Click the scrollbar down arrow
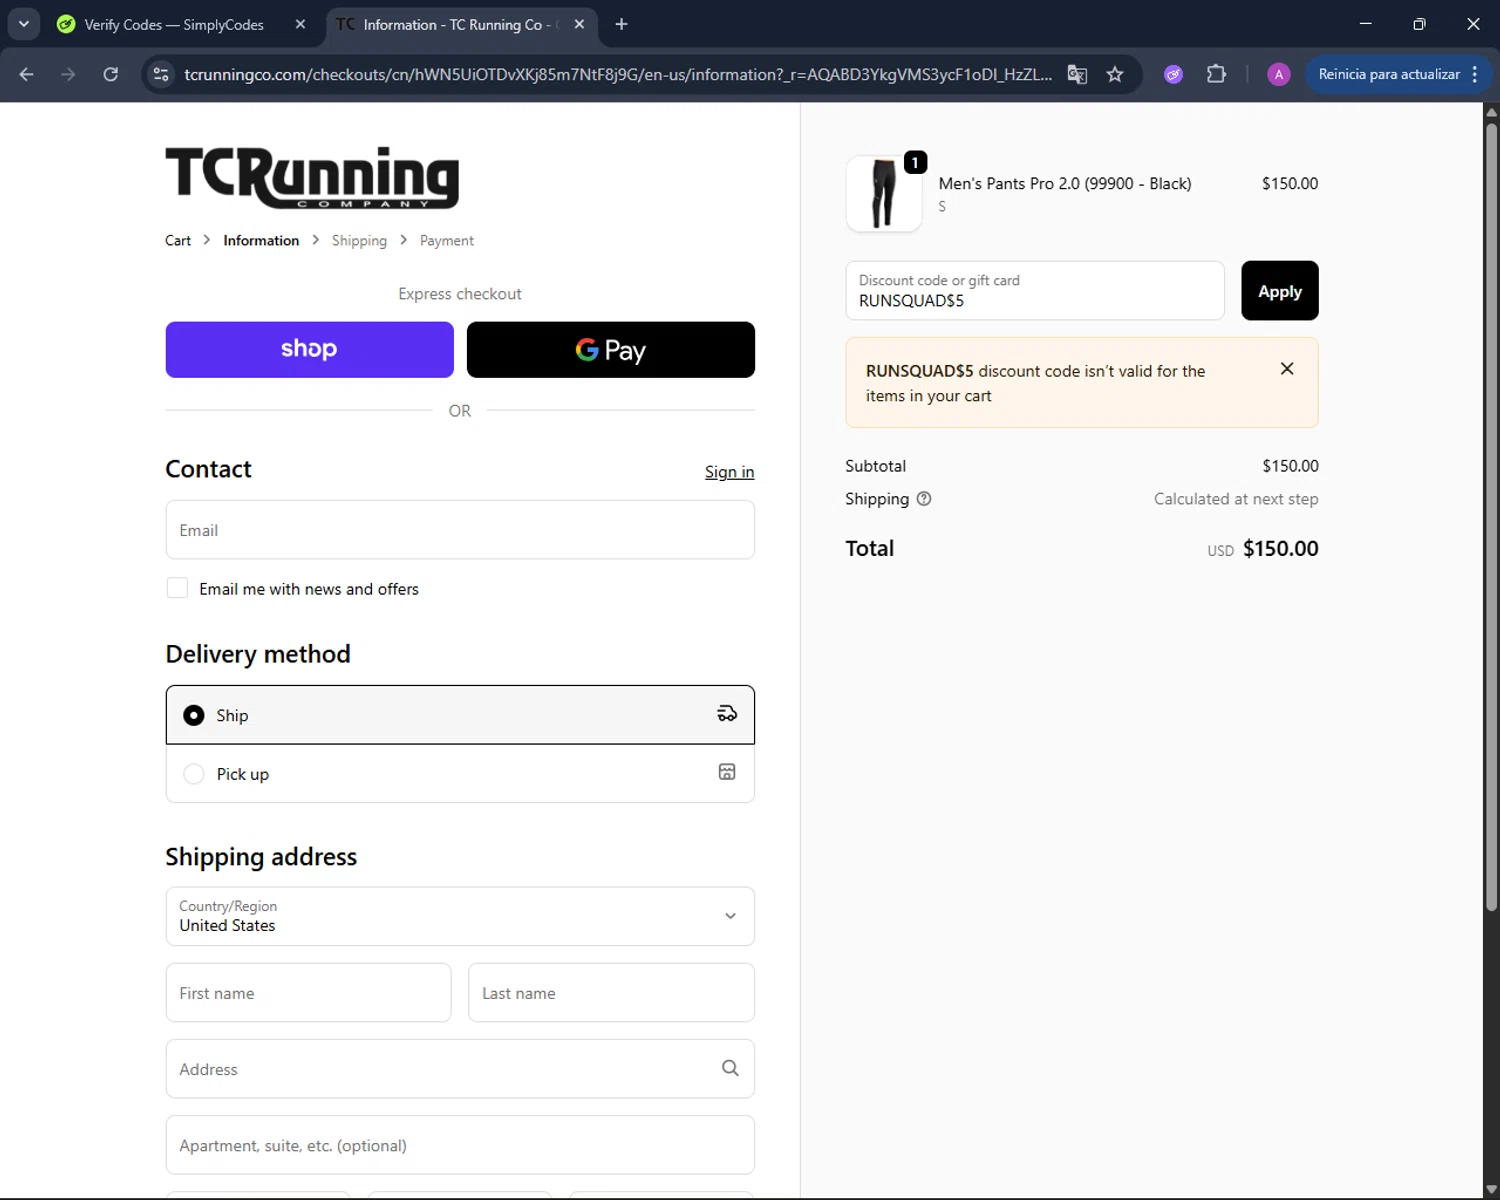The width and height of the screenshot is (1500, 1200). click(1491, 1190)
